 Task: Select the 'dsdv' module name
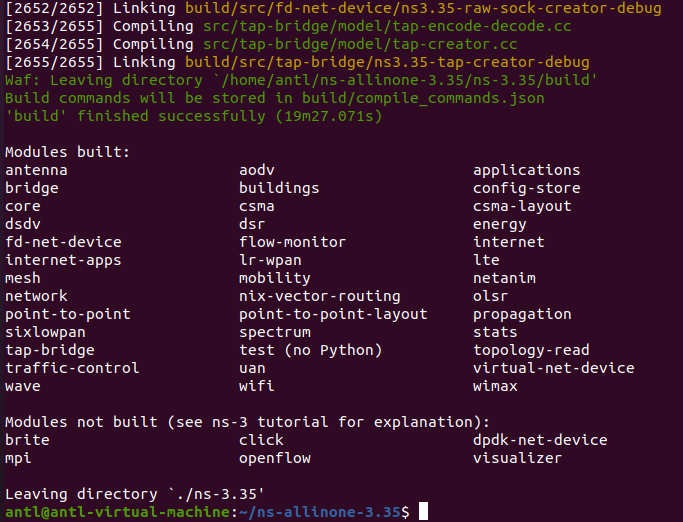23,224
